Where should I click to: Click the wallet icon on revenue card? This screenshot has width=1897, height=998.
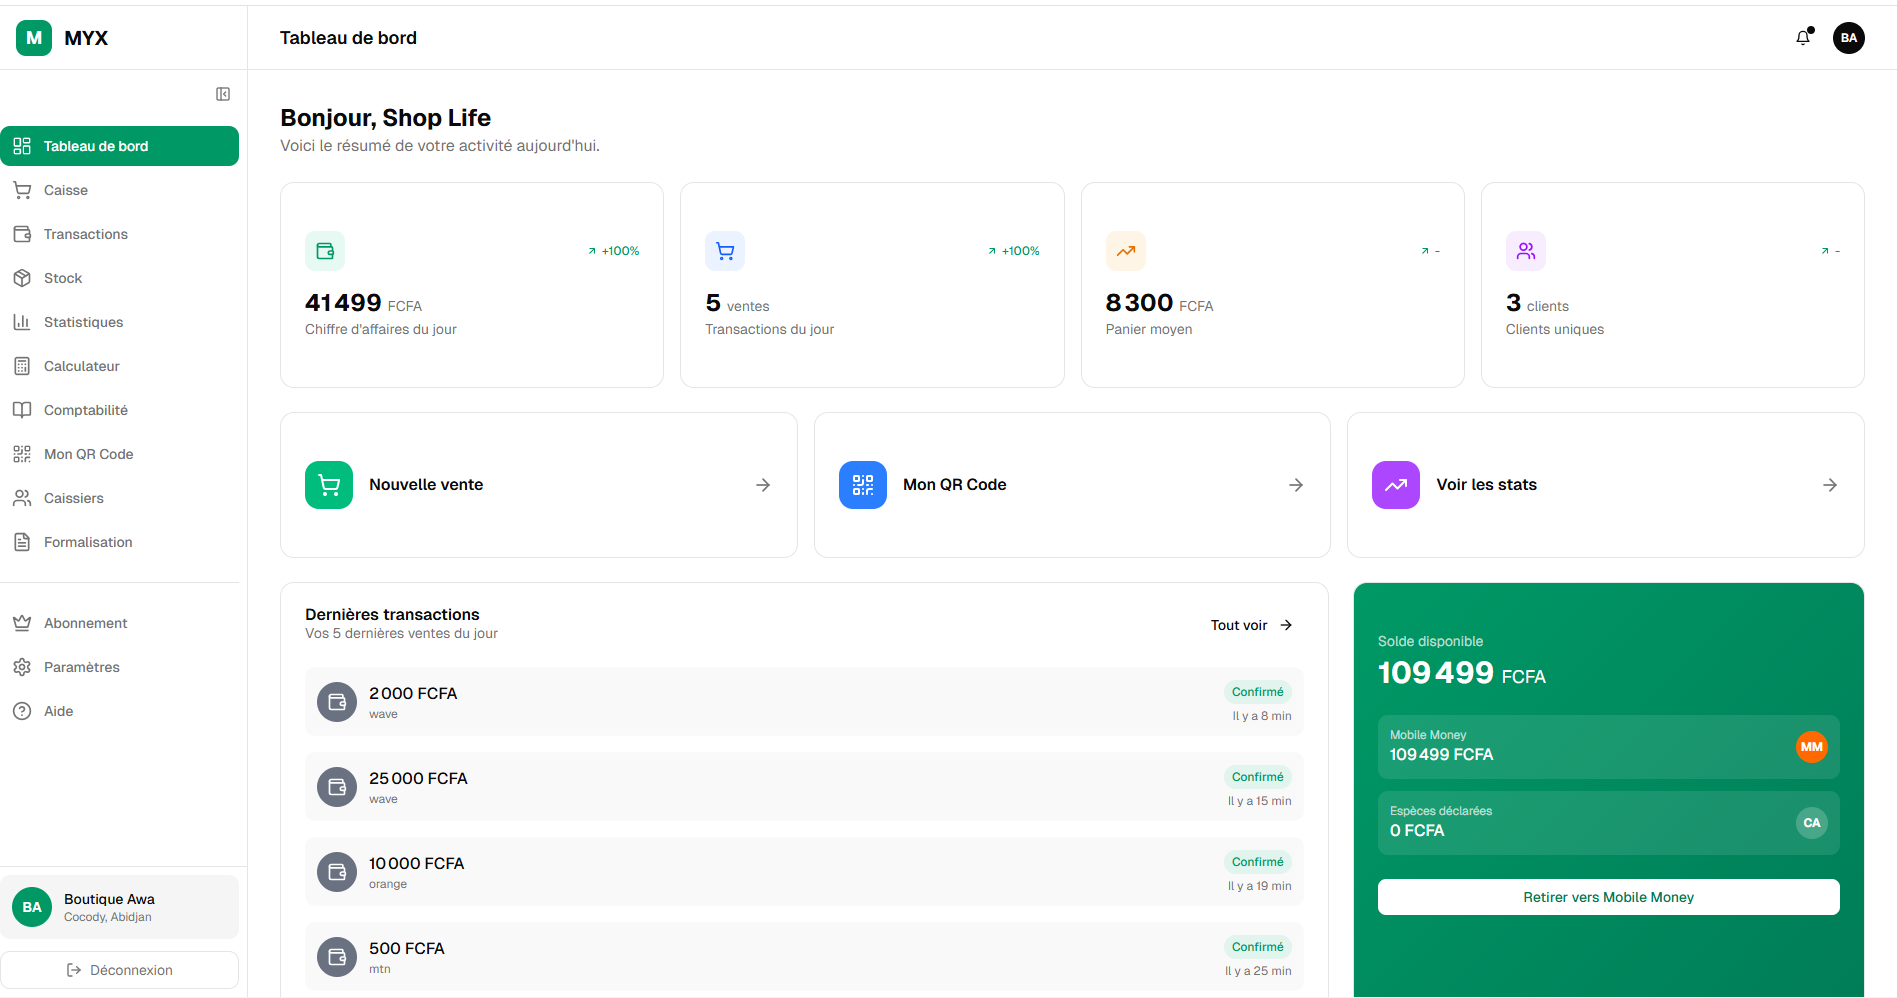click(x=325, y=251)
